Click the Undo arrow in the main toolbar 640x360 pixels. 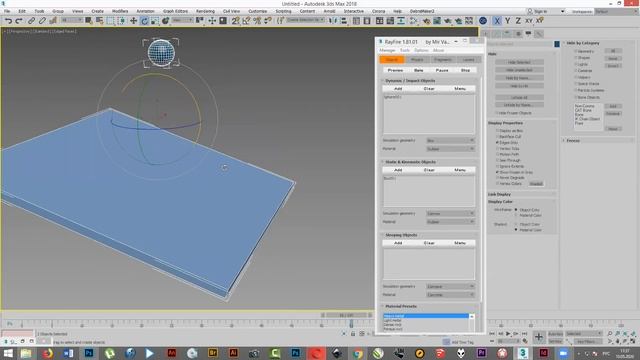(x=8, y=20)
